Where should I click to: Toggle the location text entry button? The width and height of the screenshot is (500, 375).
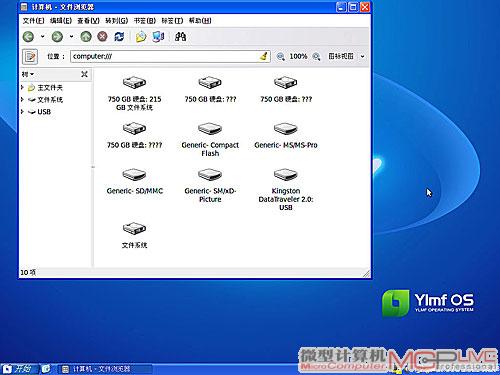[30, 57]
